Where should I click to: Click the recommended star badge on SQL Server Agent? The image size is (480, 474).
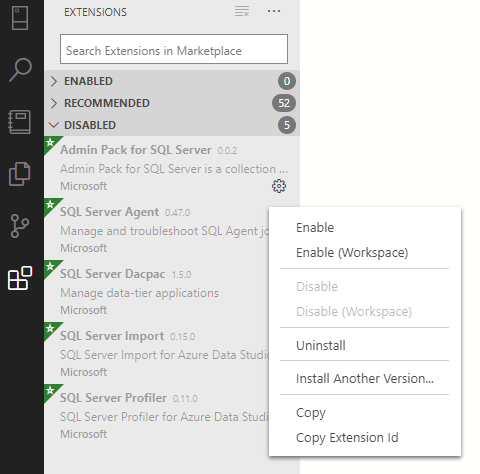point(50,204)
